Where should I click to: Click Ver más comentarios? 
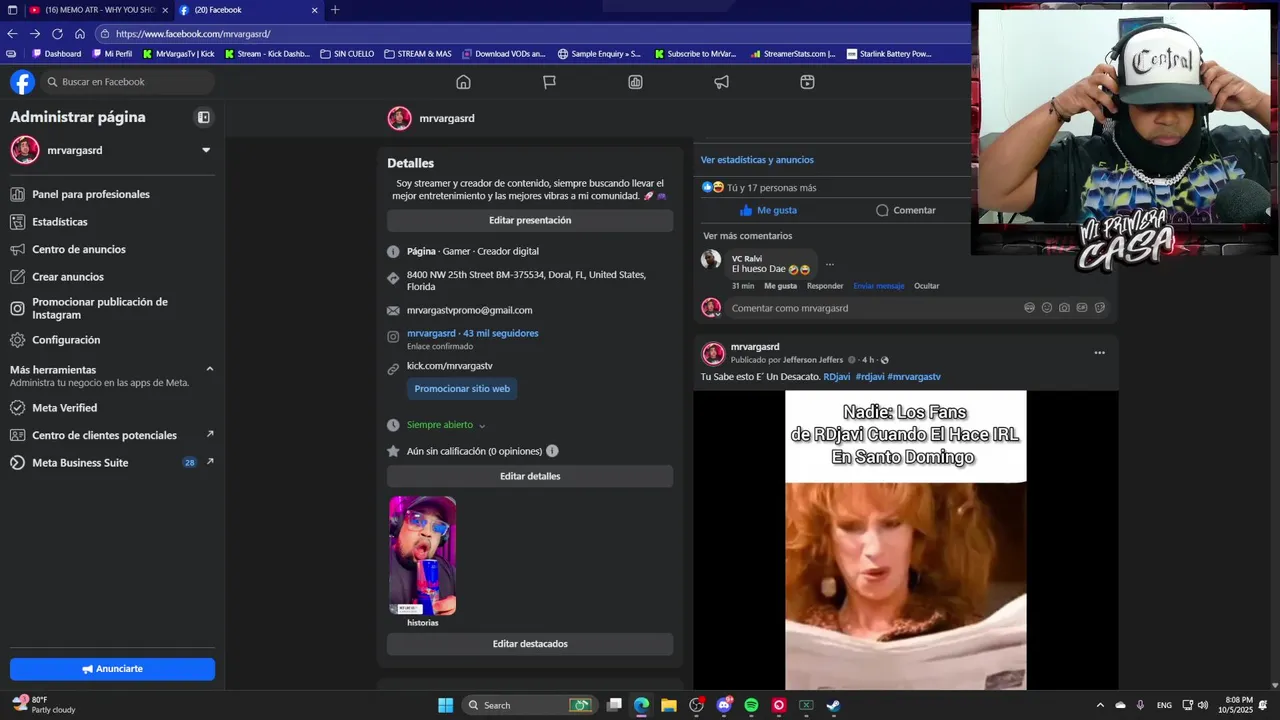(x=747, y=236)
